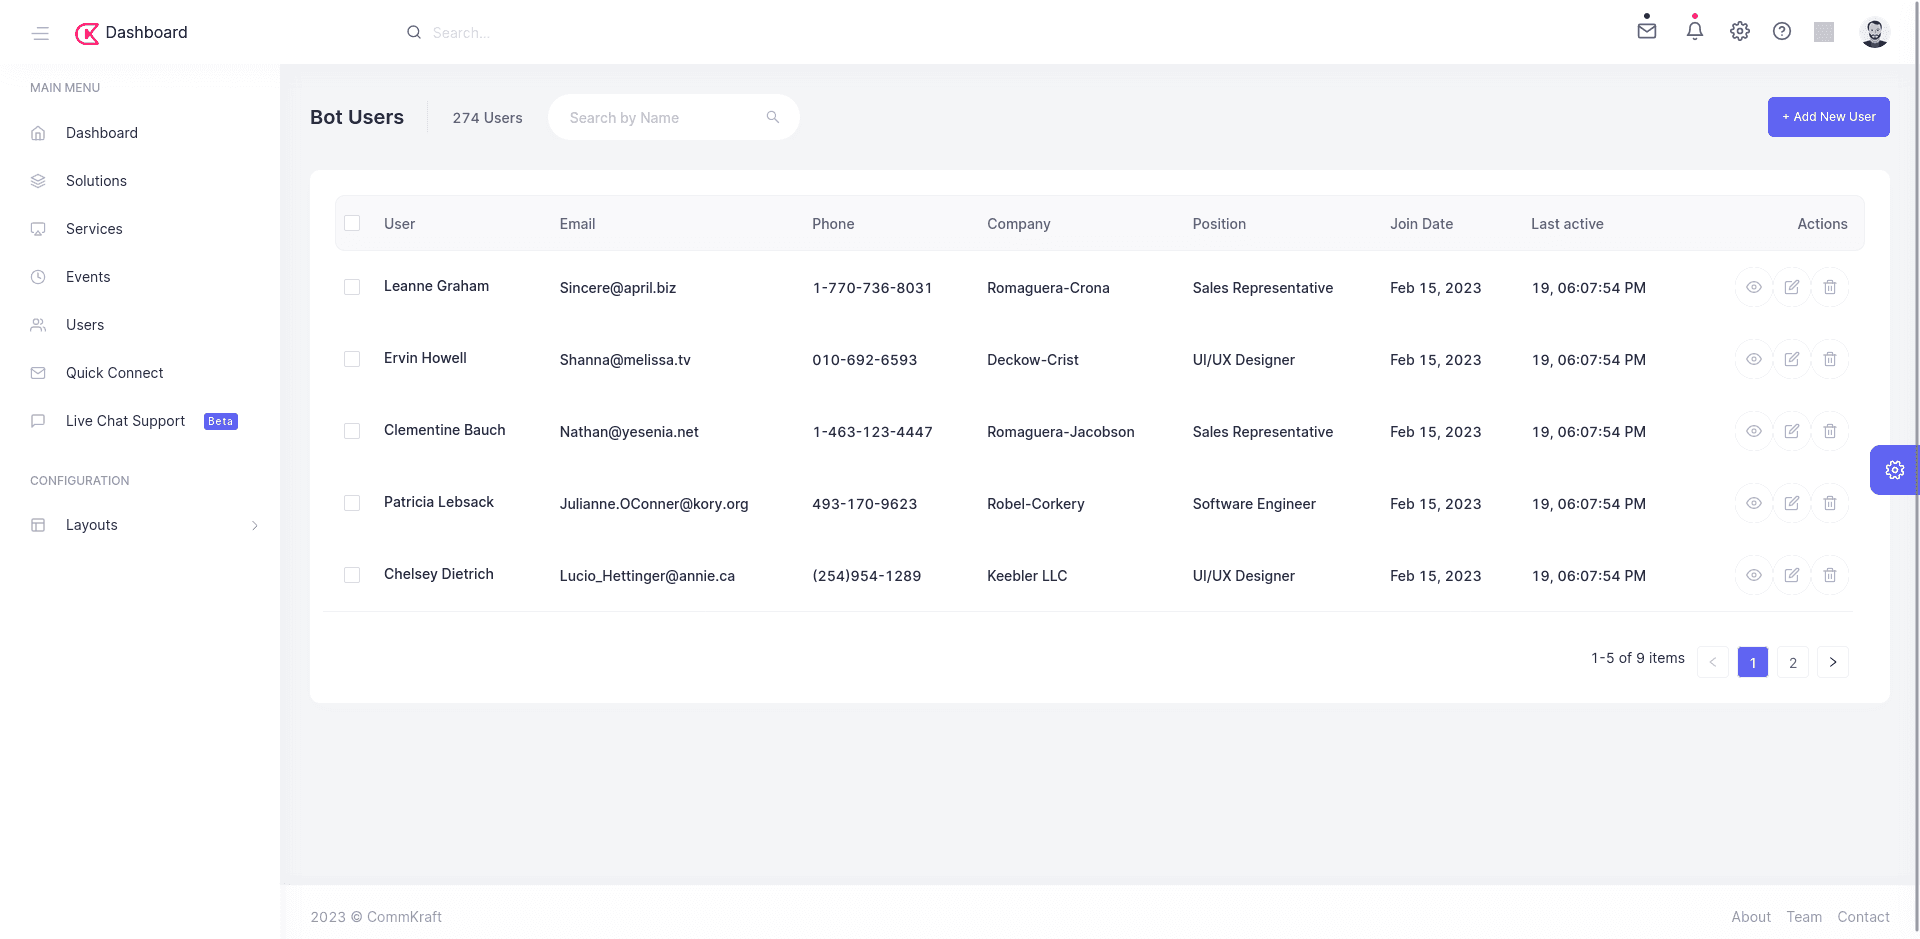This screenshot has height=939, width=1920.
Task: Toggle the sidebar hamburger menu
Action: click(40, 33)
